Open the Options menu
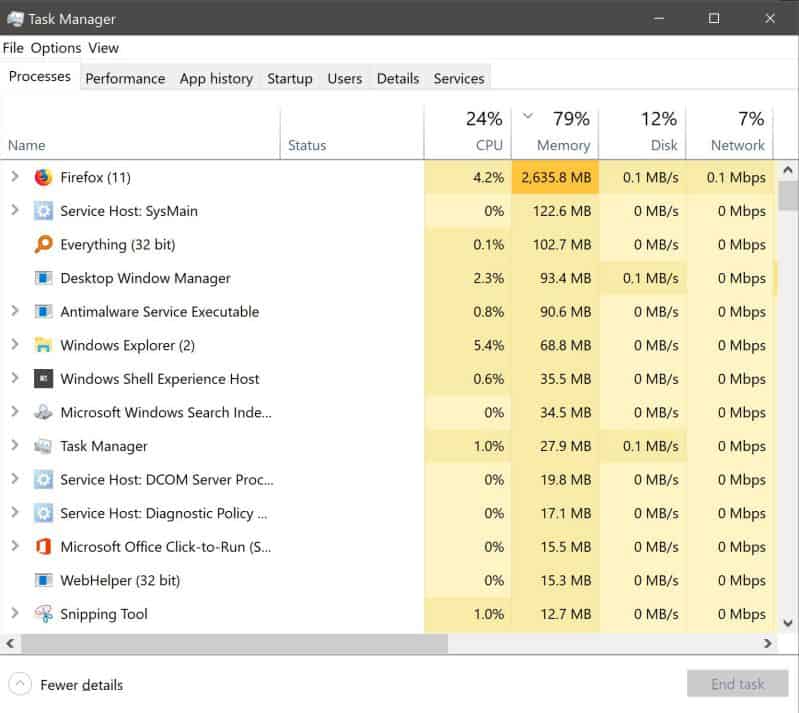799x713 pixels. tap(56, 48)
